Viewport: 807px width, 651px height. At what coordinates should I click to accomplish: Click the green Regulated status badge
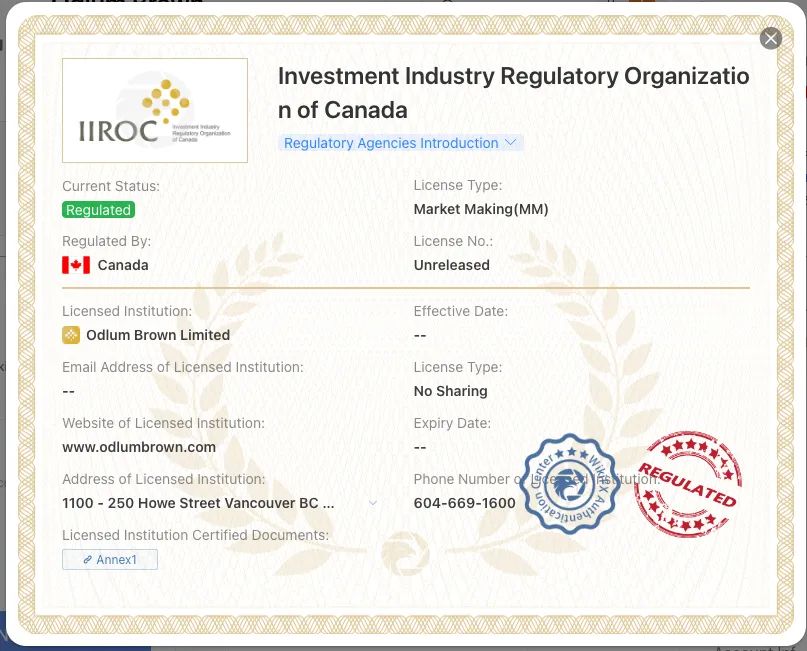pyautogui.click(x=98, y=209)
